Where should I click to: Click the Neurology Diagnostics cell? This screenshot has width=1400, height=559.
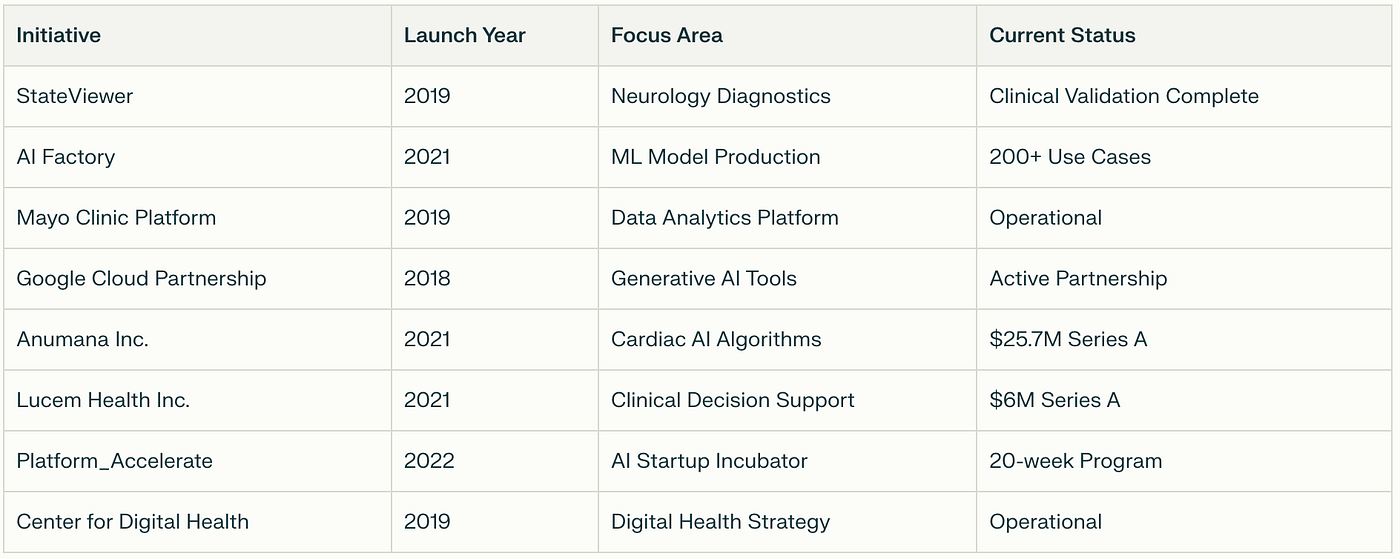(x=788, y=97)
